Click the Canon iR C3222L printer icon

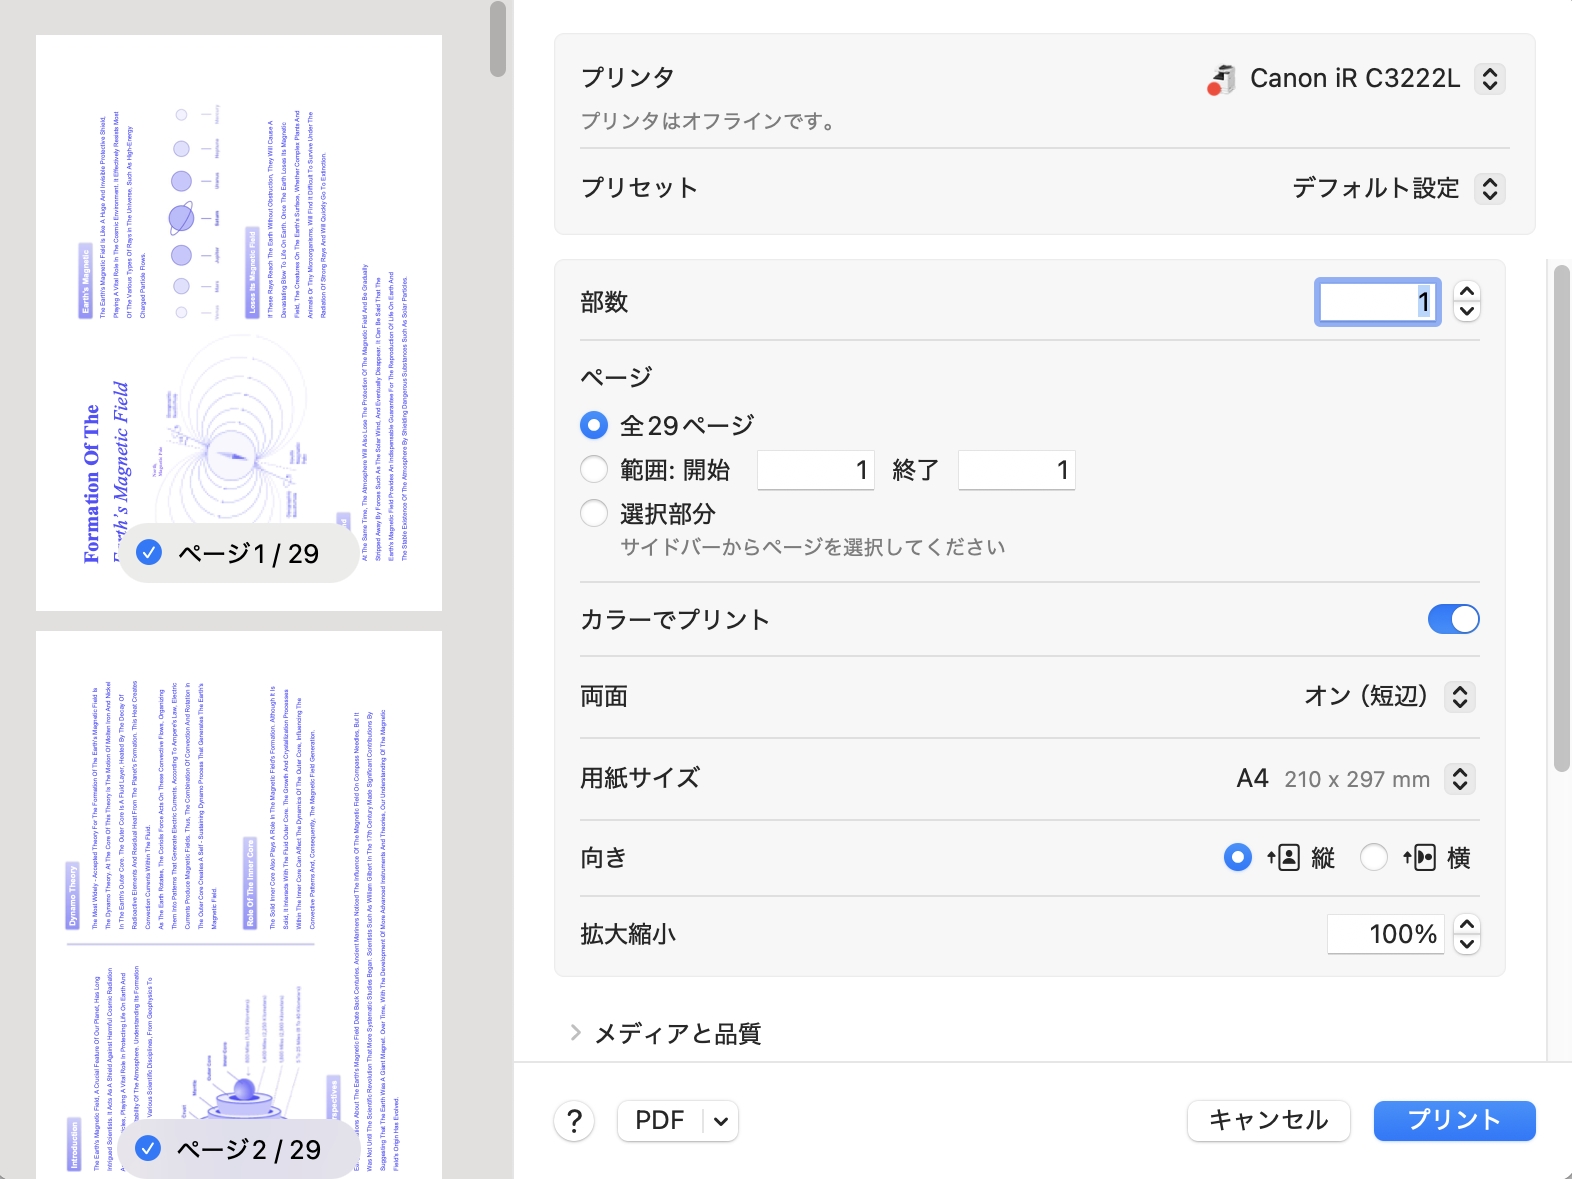[x=1221, y=79]
